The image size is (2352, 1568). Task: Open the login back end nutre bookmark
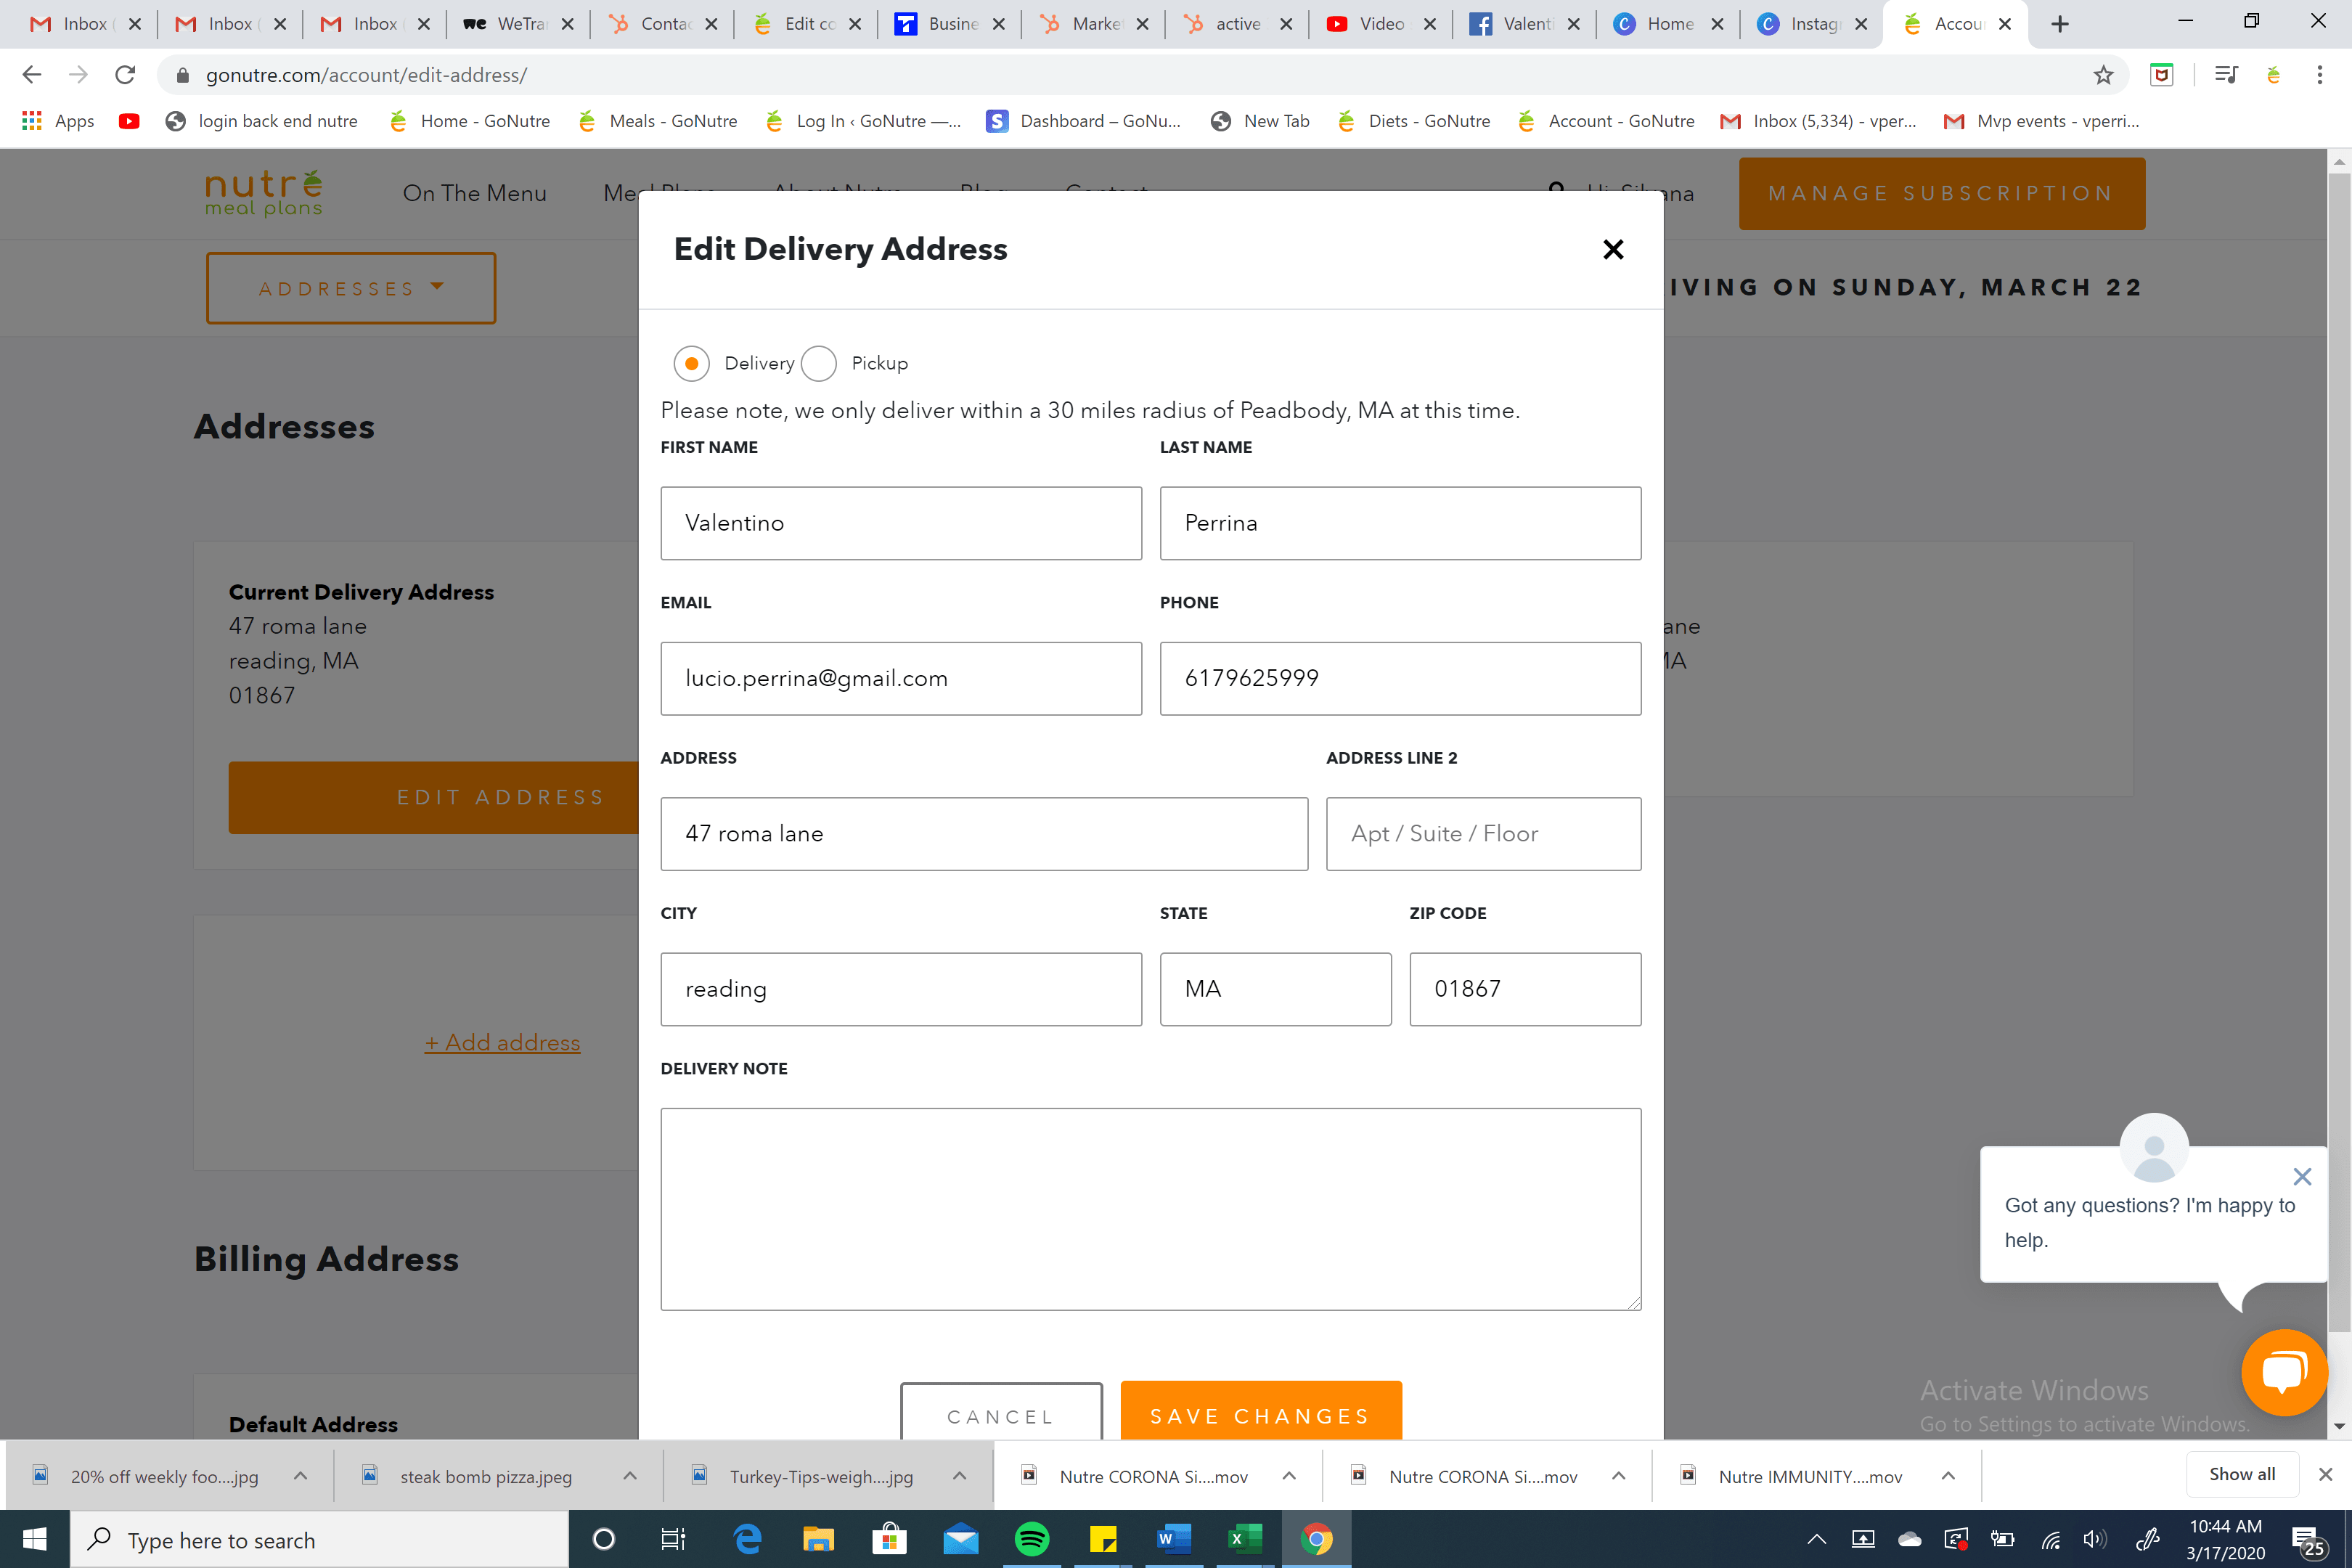(262, 121)
